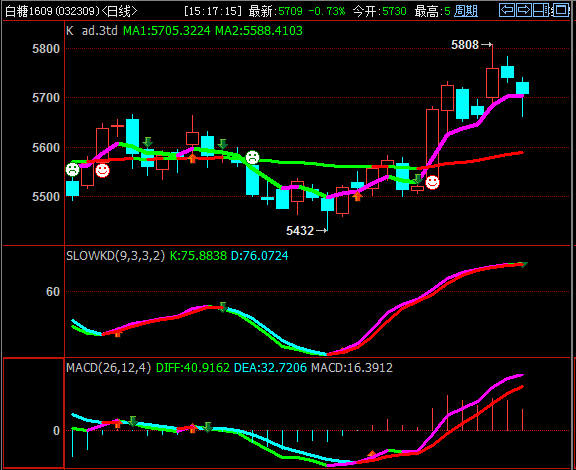576x470 pixels.
Task: Click the red smiley face near 5500
Action: click(432, 182)
